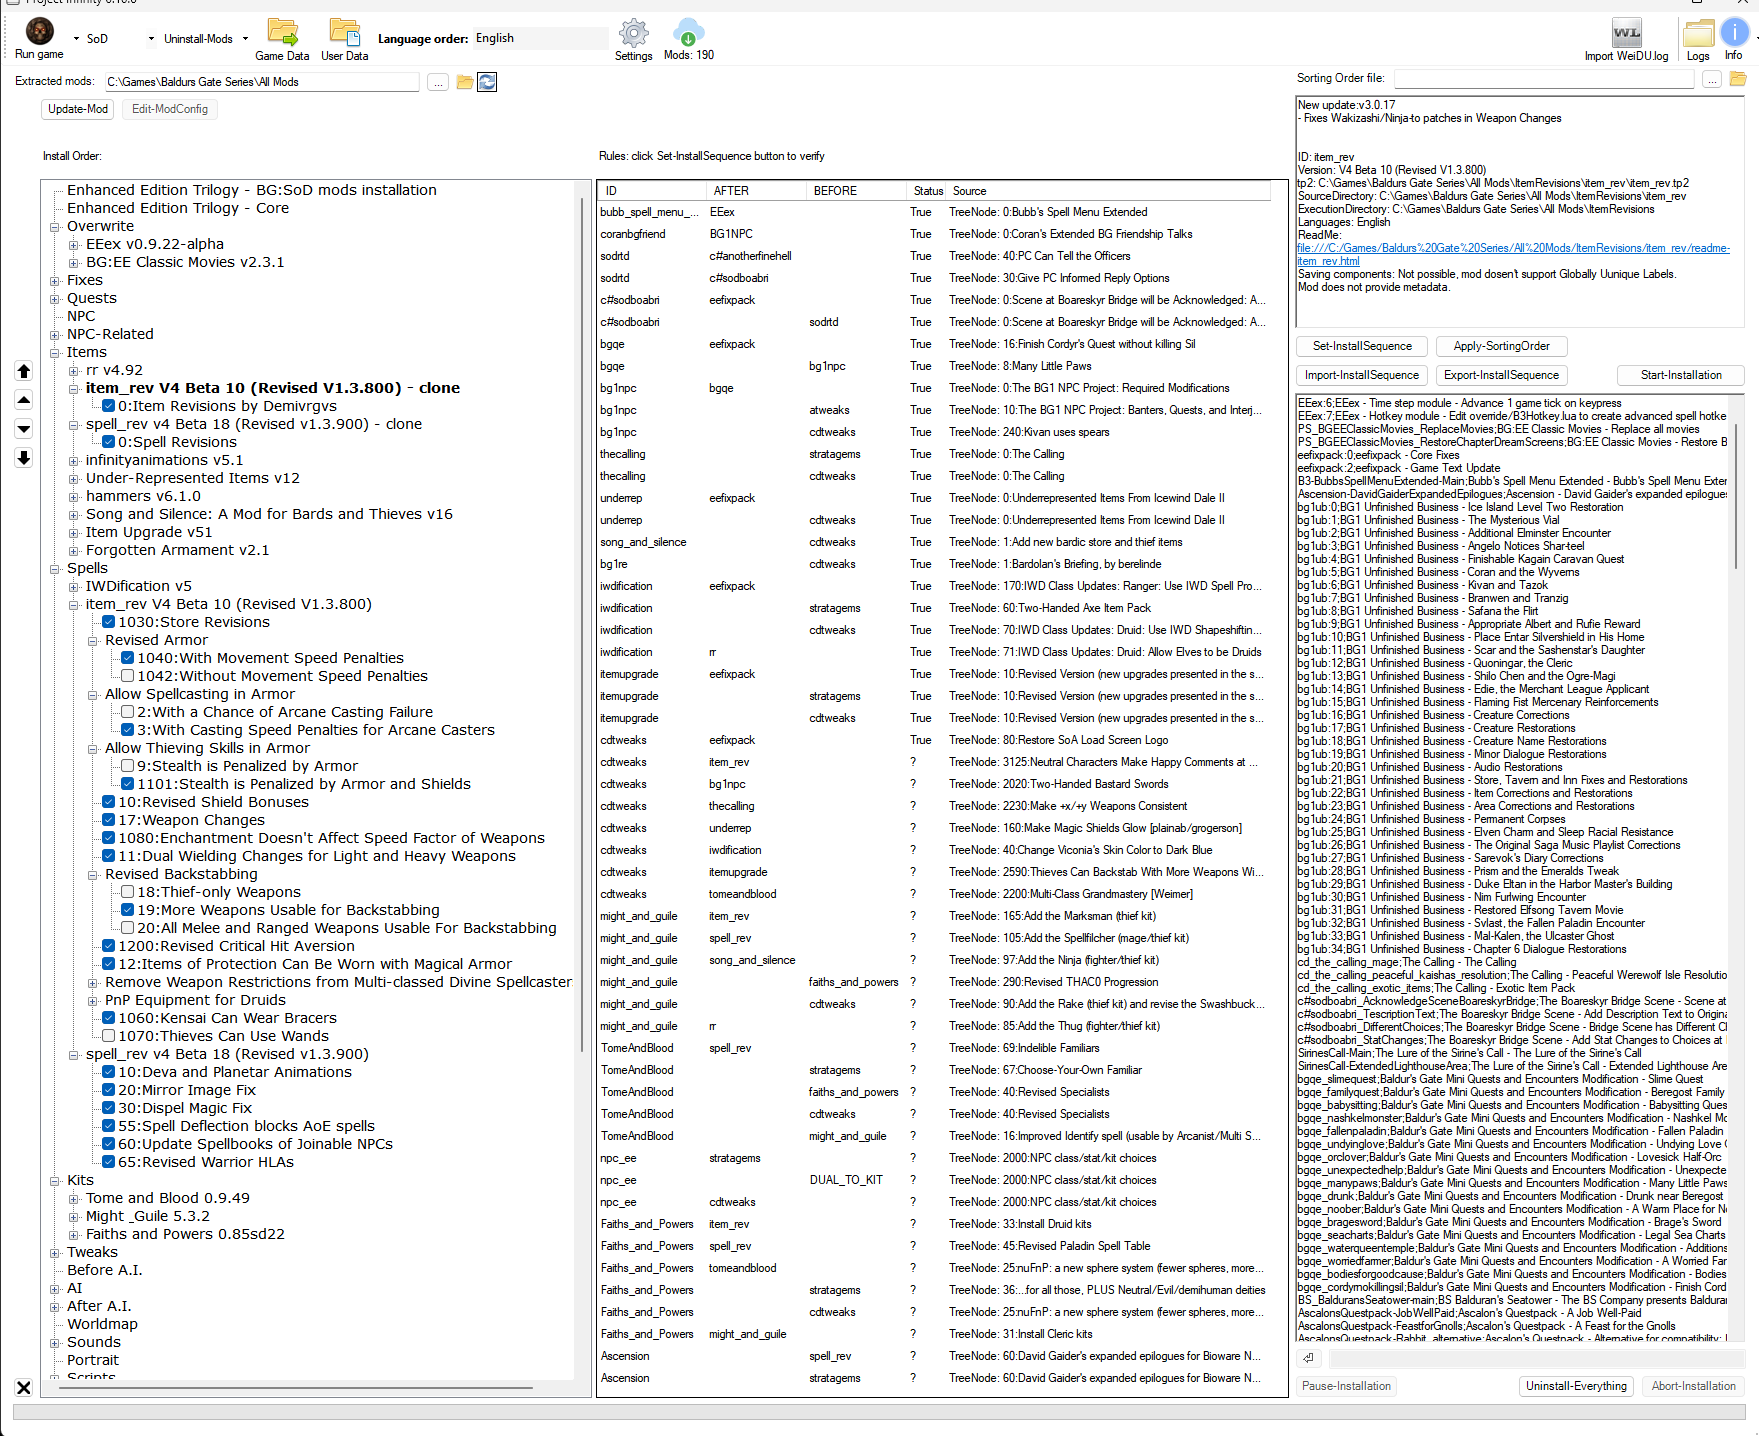The width and height of the screenshot is (1759, 1436).
Task: Click the Mods: 190 cloud download icon
Action: pyautogui.click(x=688, y=33)
